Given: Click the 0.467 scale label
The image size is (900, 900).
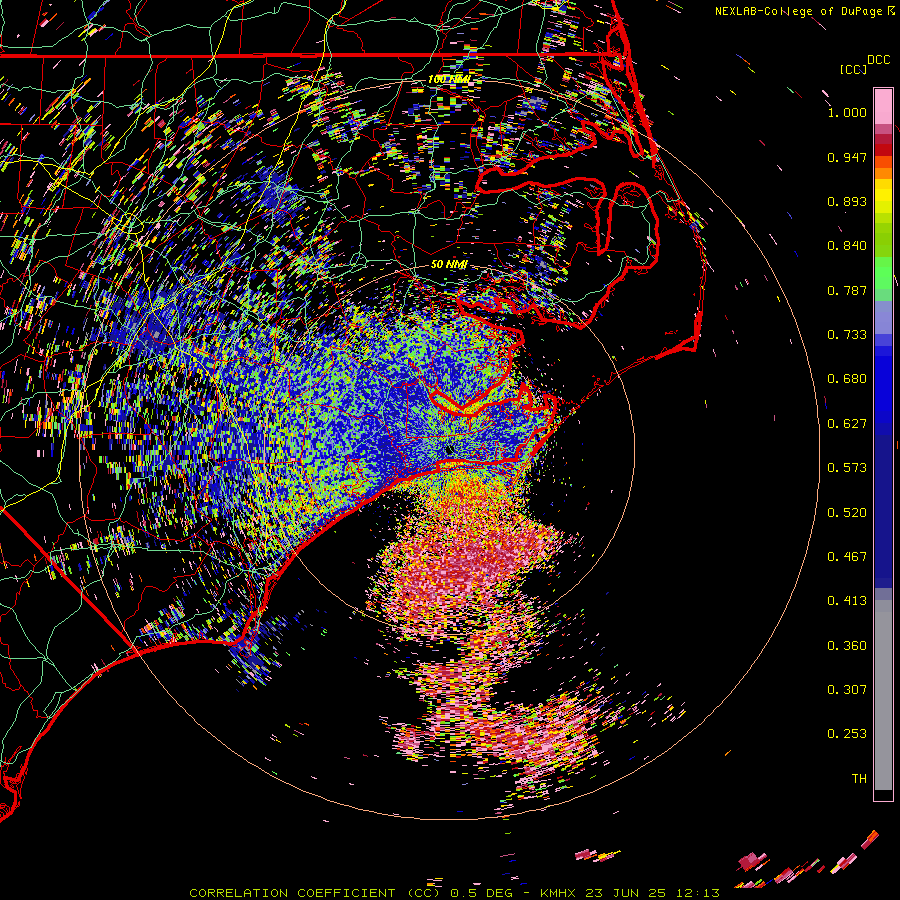Looking at the screenshot, I should click(847, 557).
